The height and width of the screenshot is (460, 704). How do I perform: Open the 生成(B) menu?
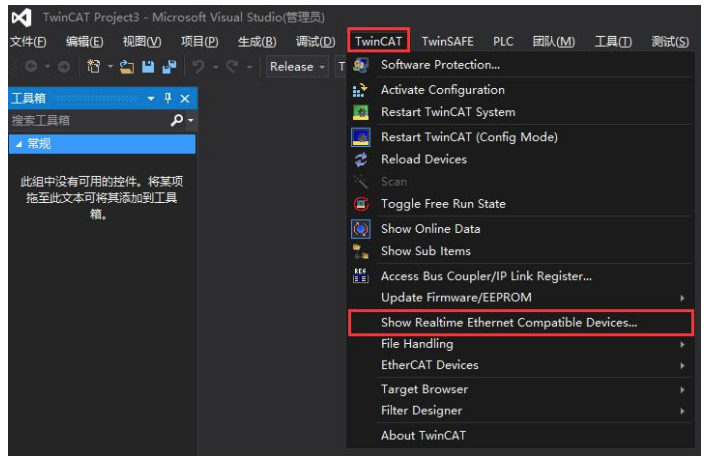pos(257,42)
